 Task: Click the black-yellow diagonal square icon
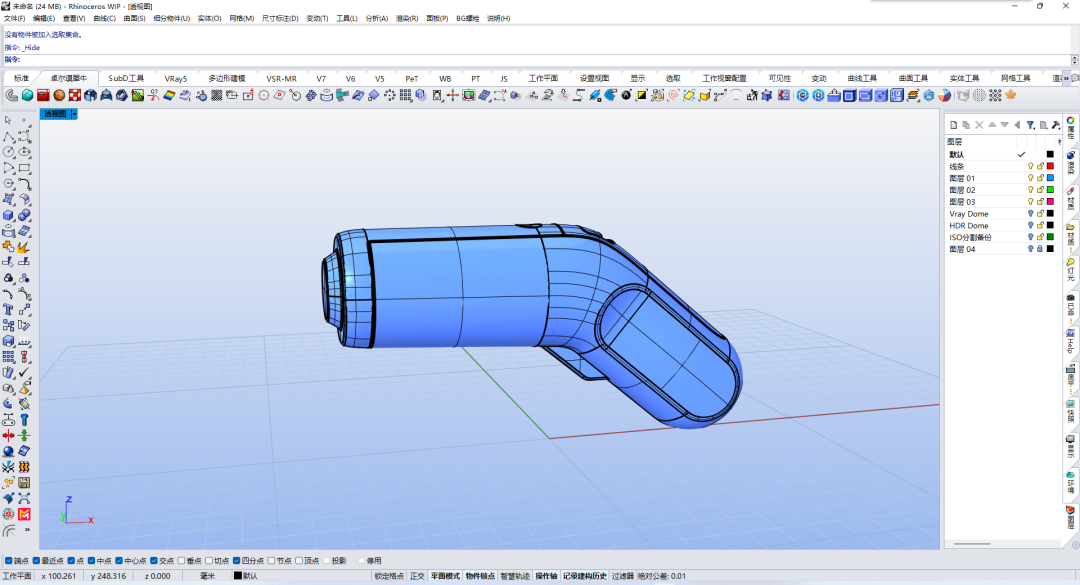[x=641, y=95]
